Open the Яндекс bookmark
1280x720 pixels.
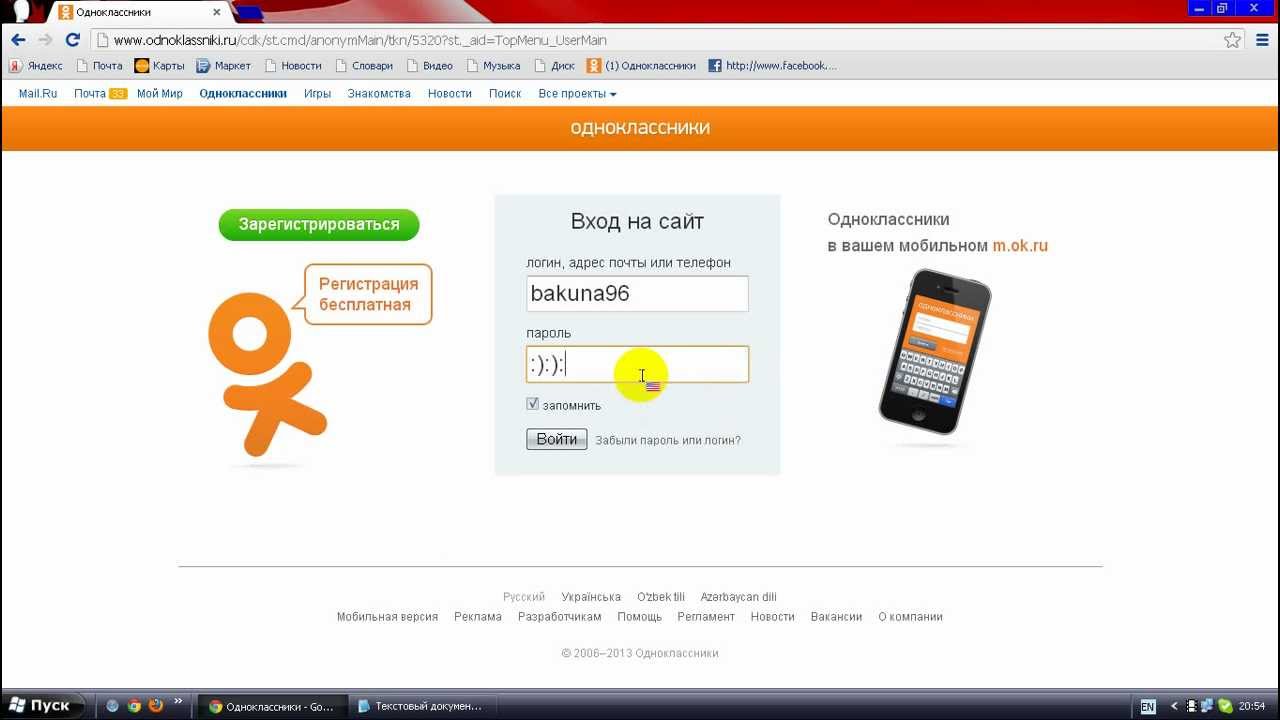coord(36,66)
